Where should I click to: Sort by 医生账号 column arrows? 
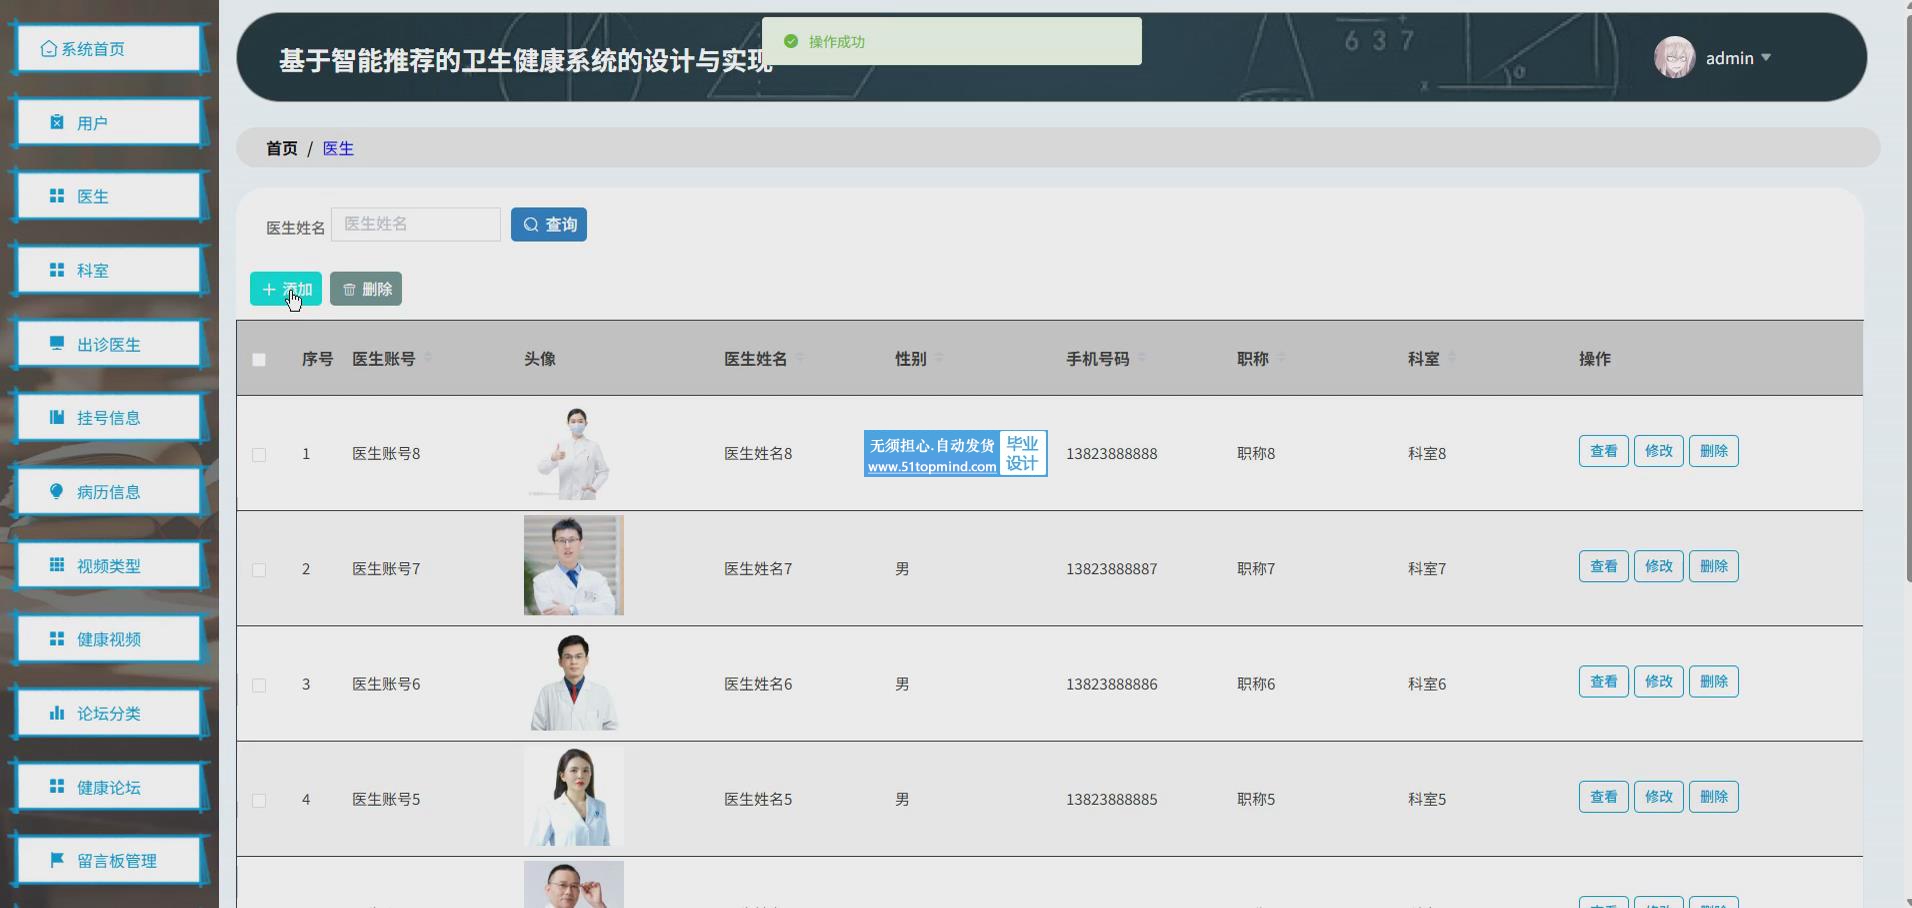coord(428,358)
